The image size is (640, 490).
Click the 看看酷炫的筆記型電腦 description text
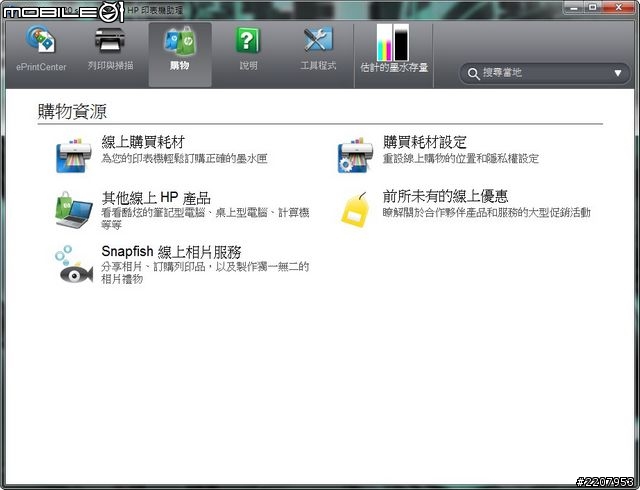pos(205,218)
